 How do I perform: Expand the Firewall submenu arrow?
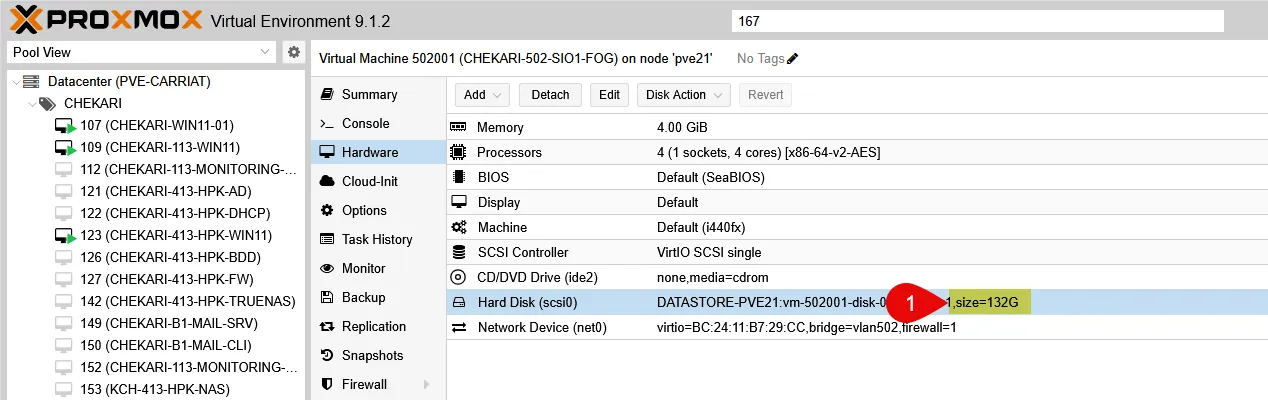427,384
